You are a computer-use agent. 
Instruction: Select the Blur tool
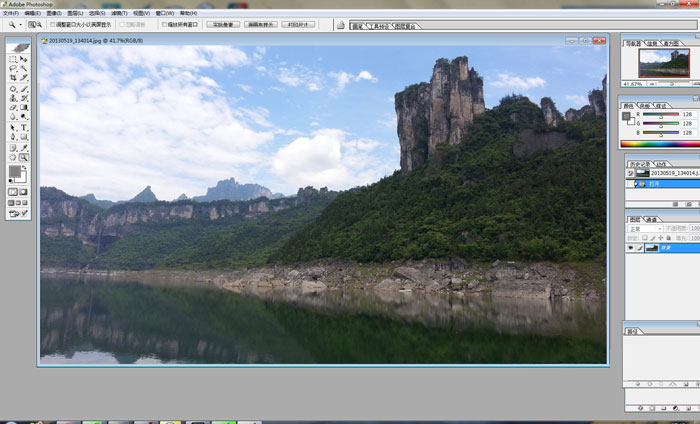click(x=13, y=117)
